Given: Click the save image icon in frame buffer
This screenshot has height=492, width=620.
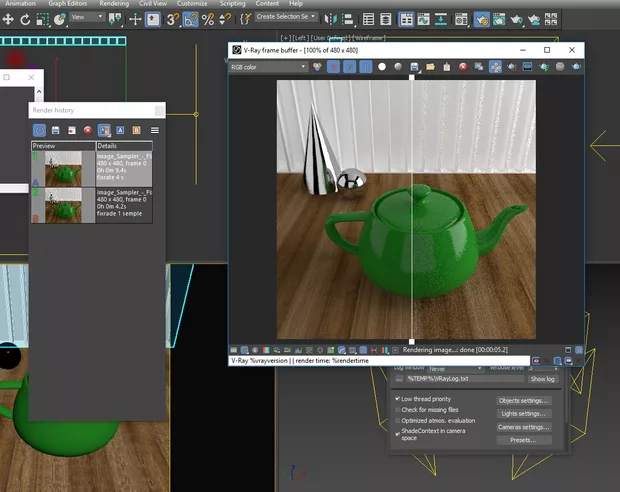Looking at the screenshot, I should pos(413,67).
